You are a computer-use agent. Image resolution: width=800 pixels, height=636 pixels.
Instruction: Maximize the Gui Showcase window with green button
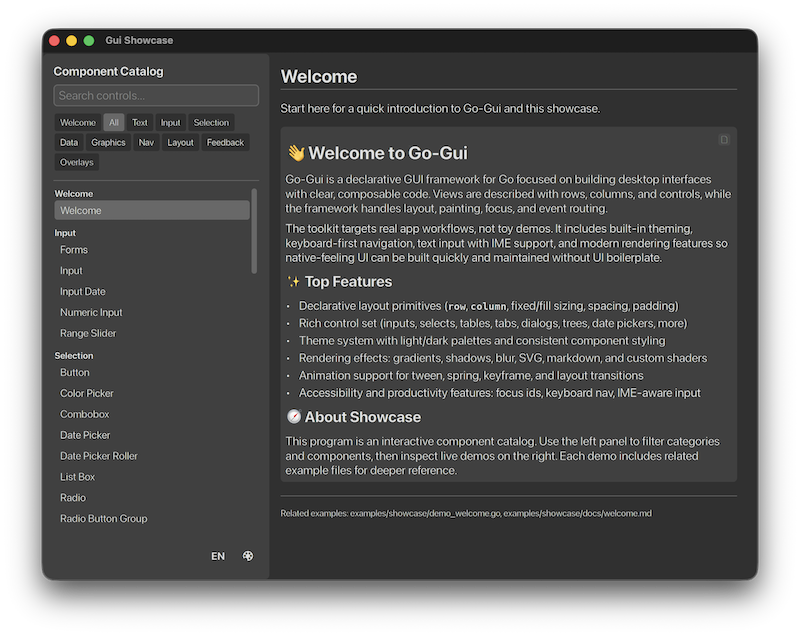point(89,40)
